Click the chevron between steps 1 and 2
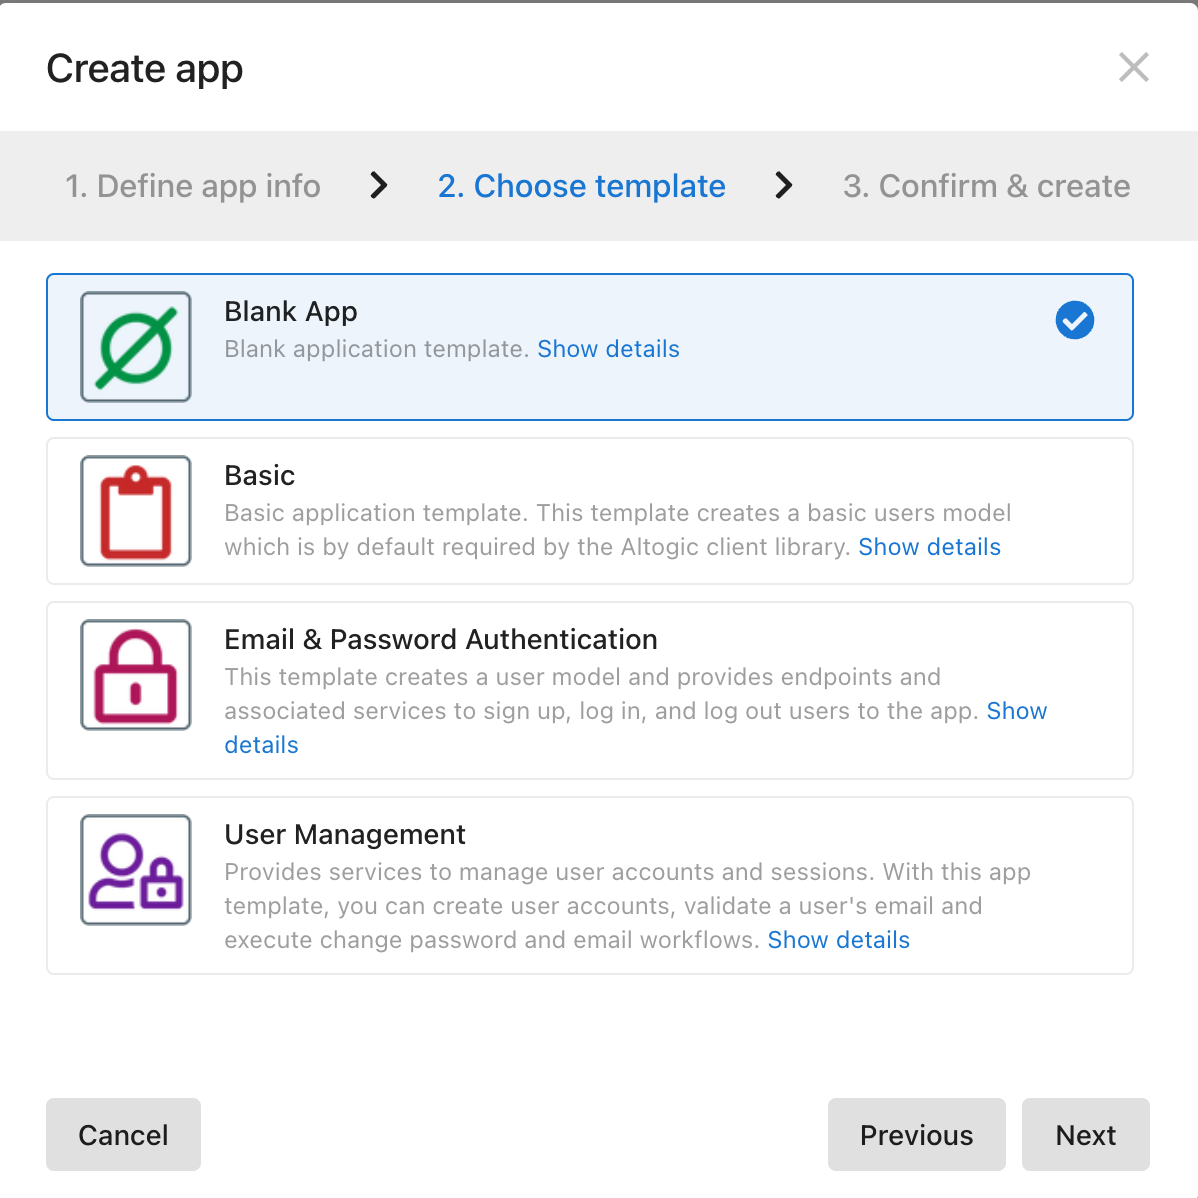This screenshot has height=1198, width=1198. [x=378, y=186]
